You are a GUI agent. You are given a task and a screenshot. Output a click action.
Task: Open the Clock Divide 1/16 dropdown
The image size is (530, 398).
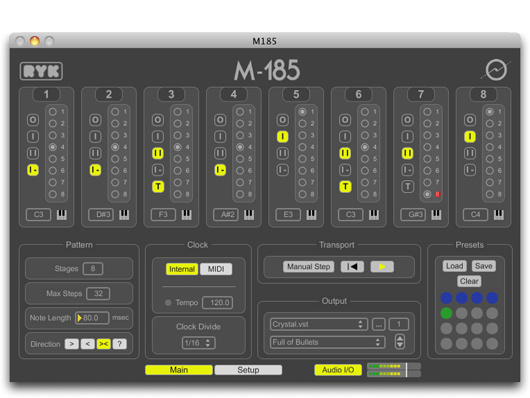[198, 343]
